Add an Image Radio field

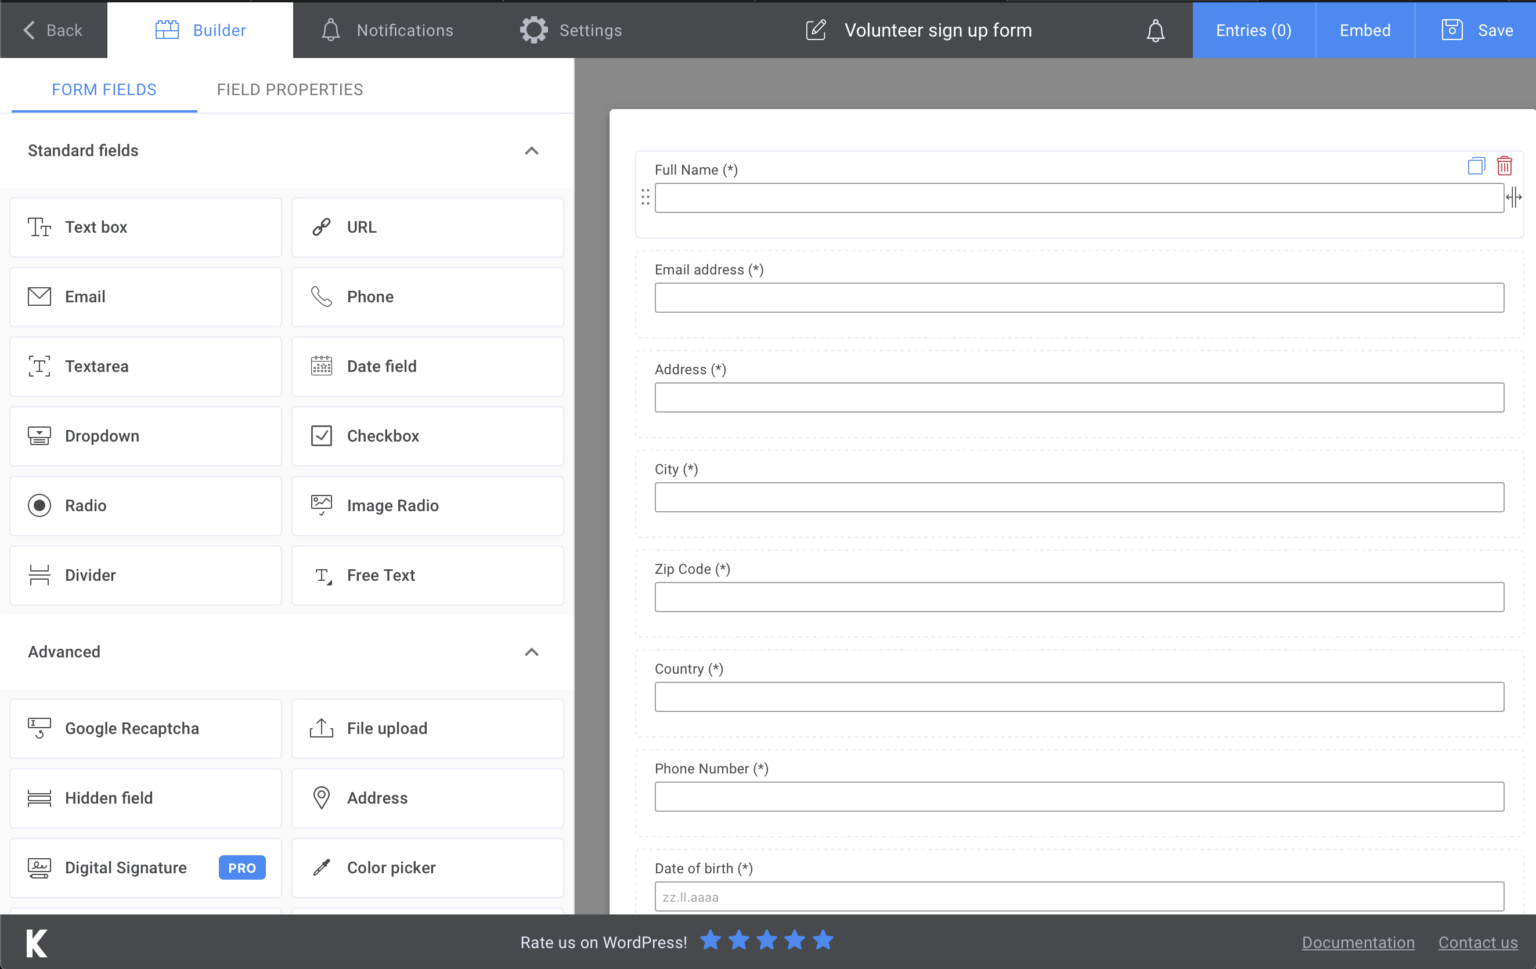[428, 506]
